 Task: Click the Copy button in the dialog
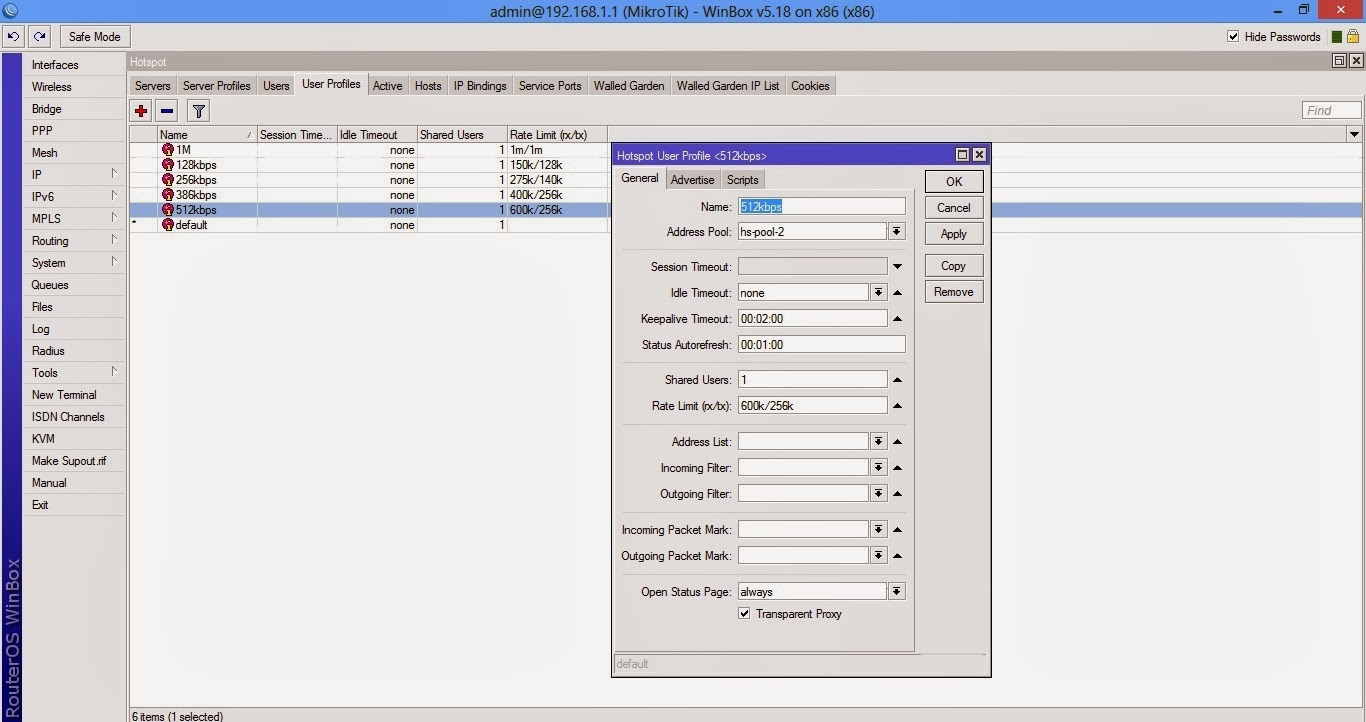(954, 266)
